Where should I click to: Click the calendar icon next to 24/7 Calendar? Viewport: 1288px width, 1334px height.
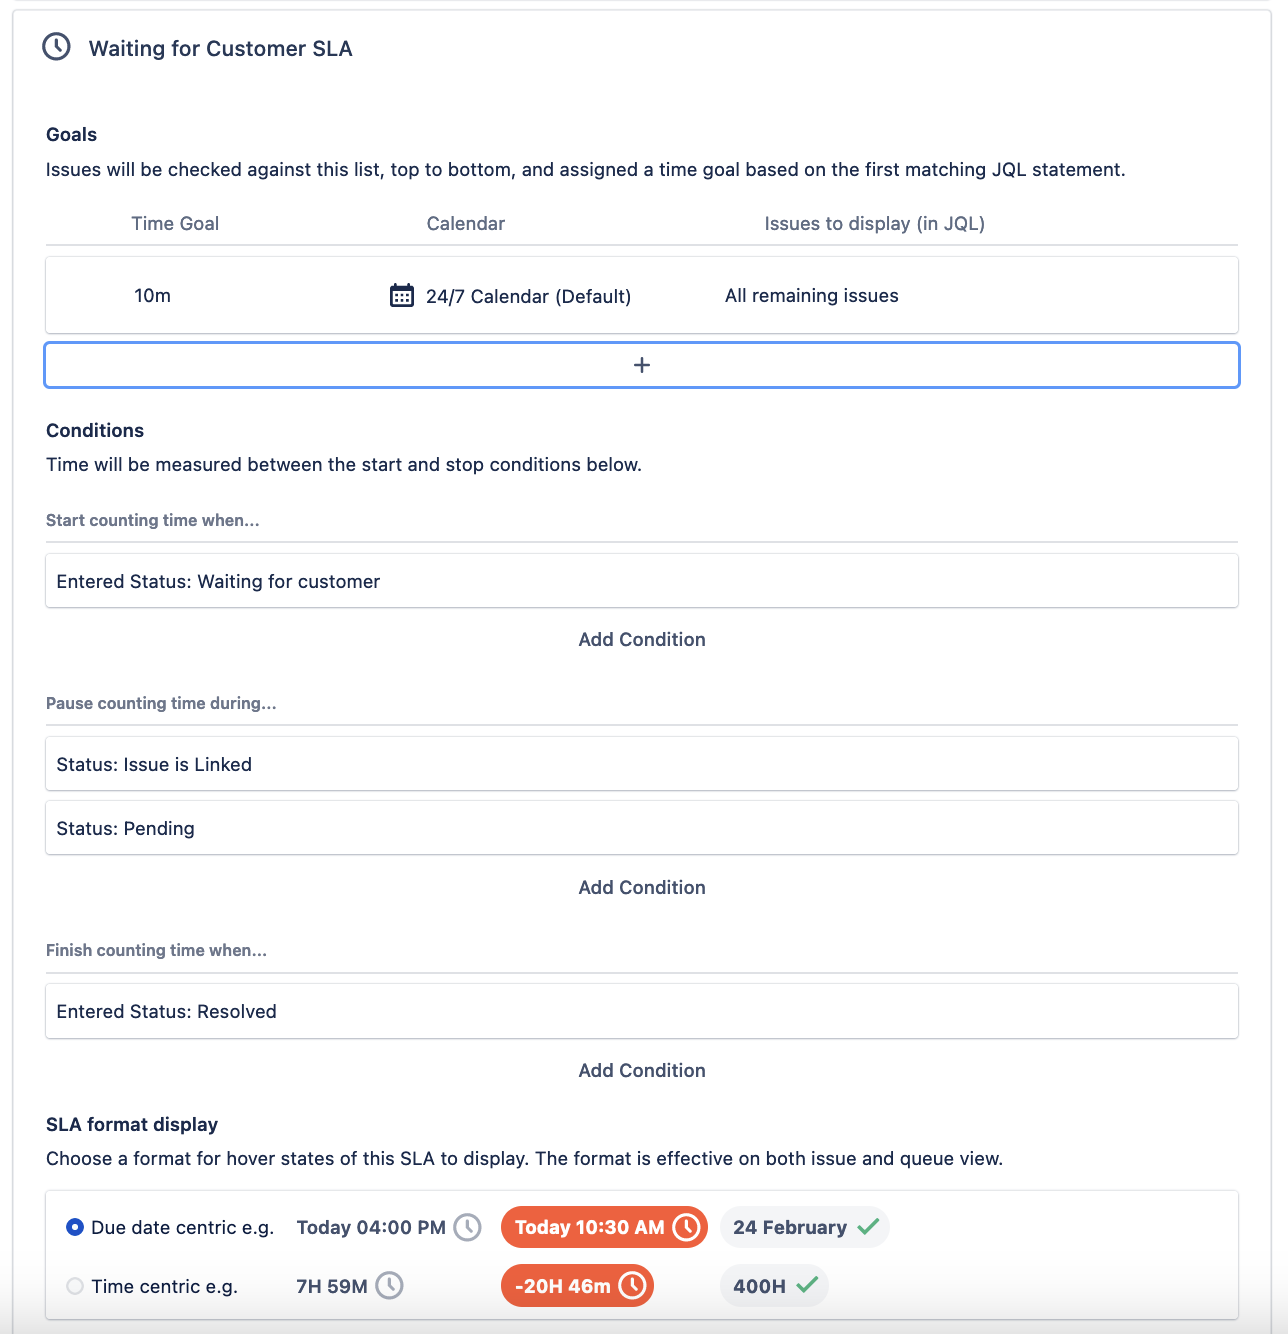pyautogui.click(x=402, y=295)
